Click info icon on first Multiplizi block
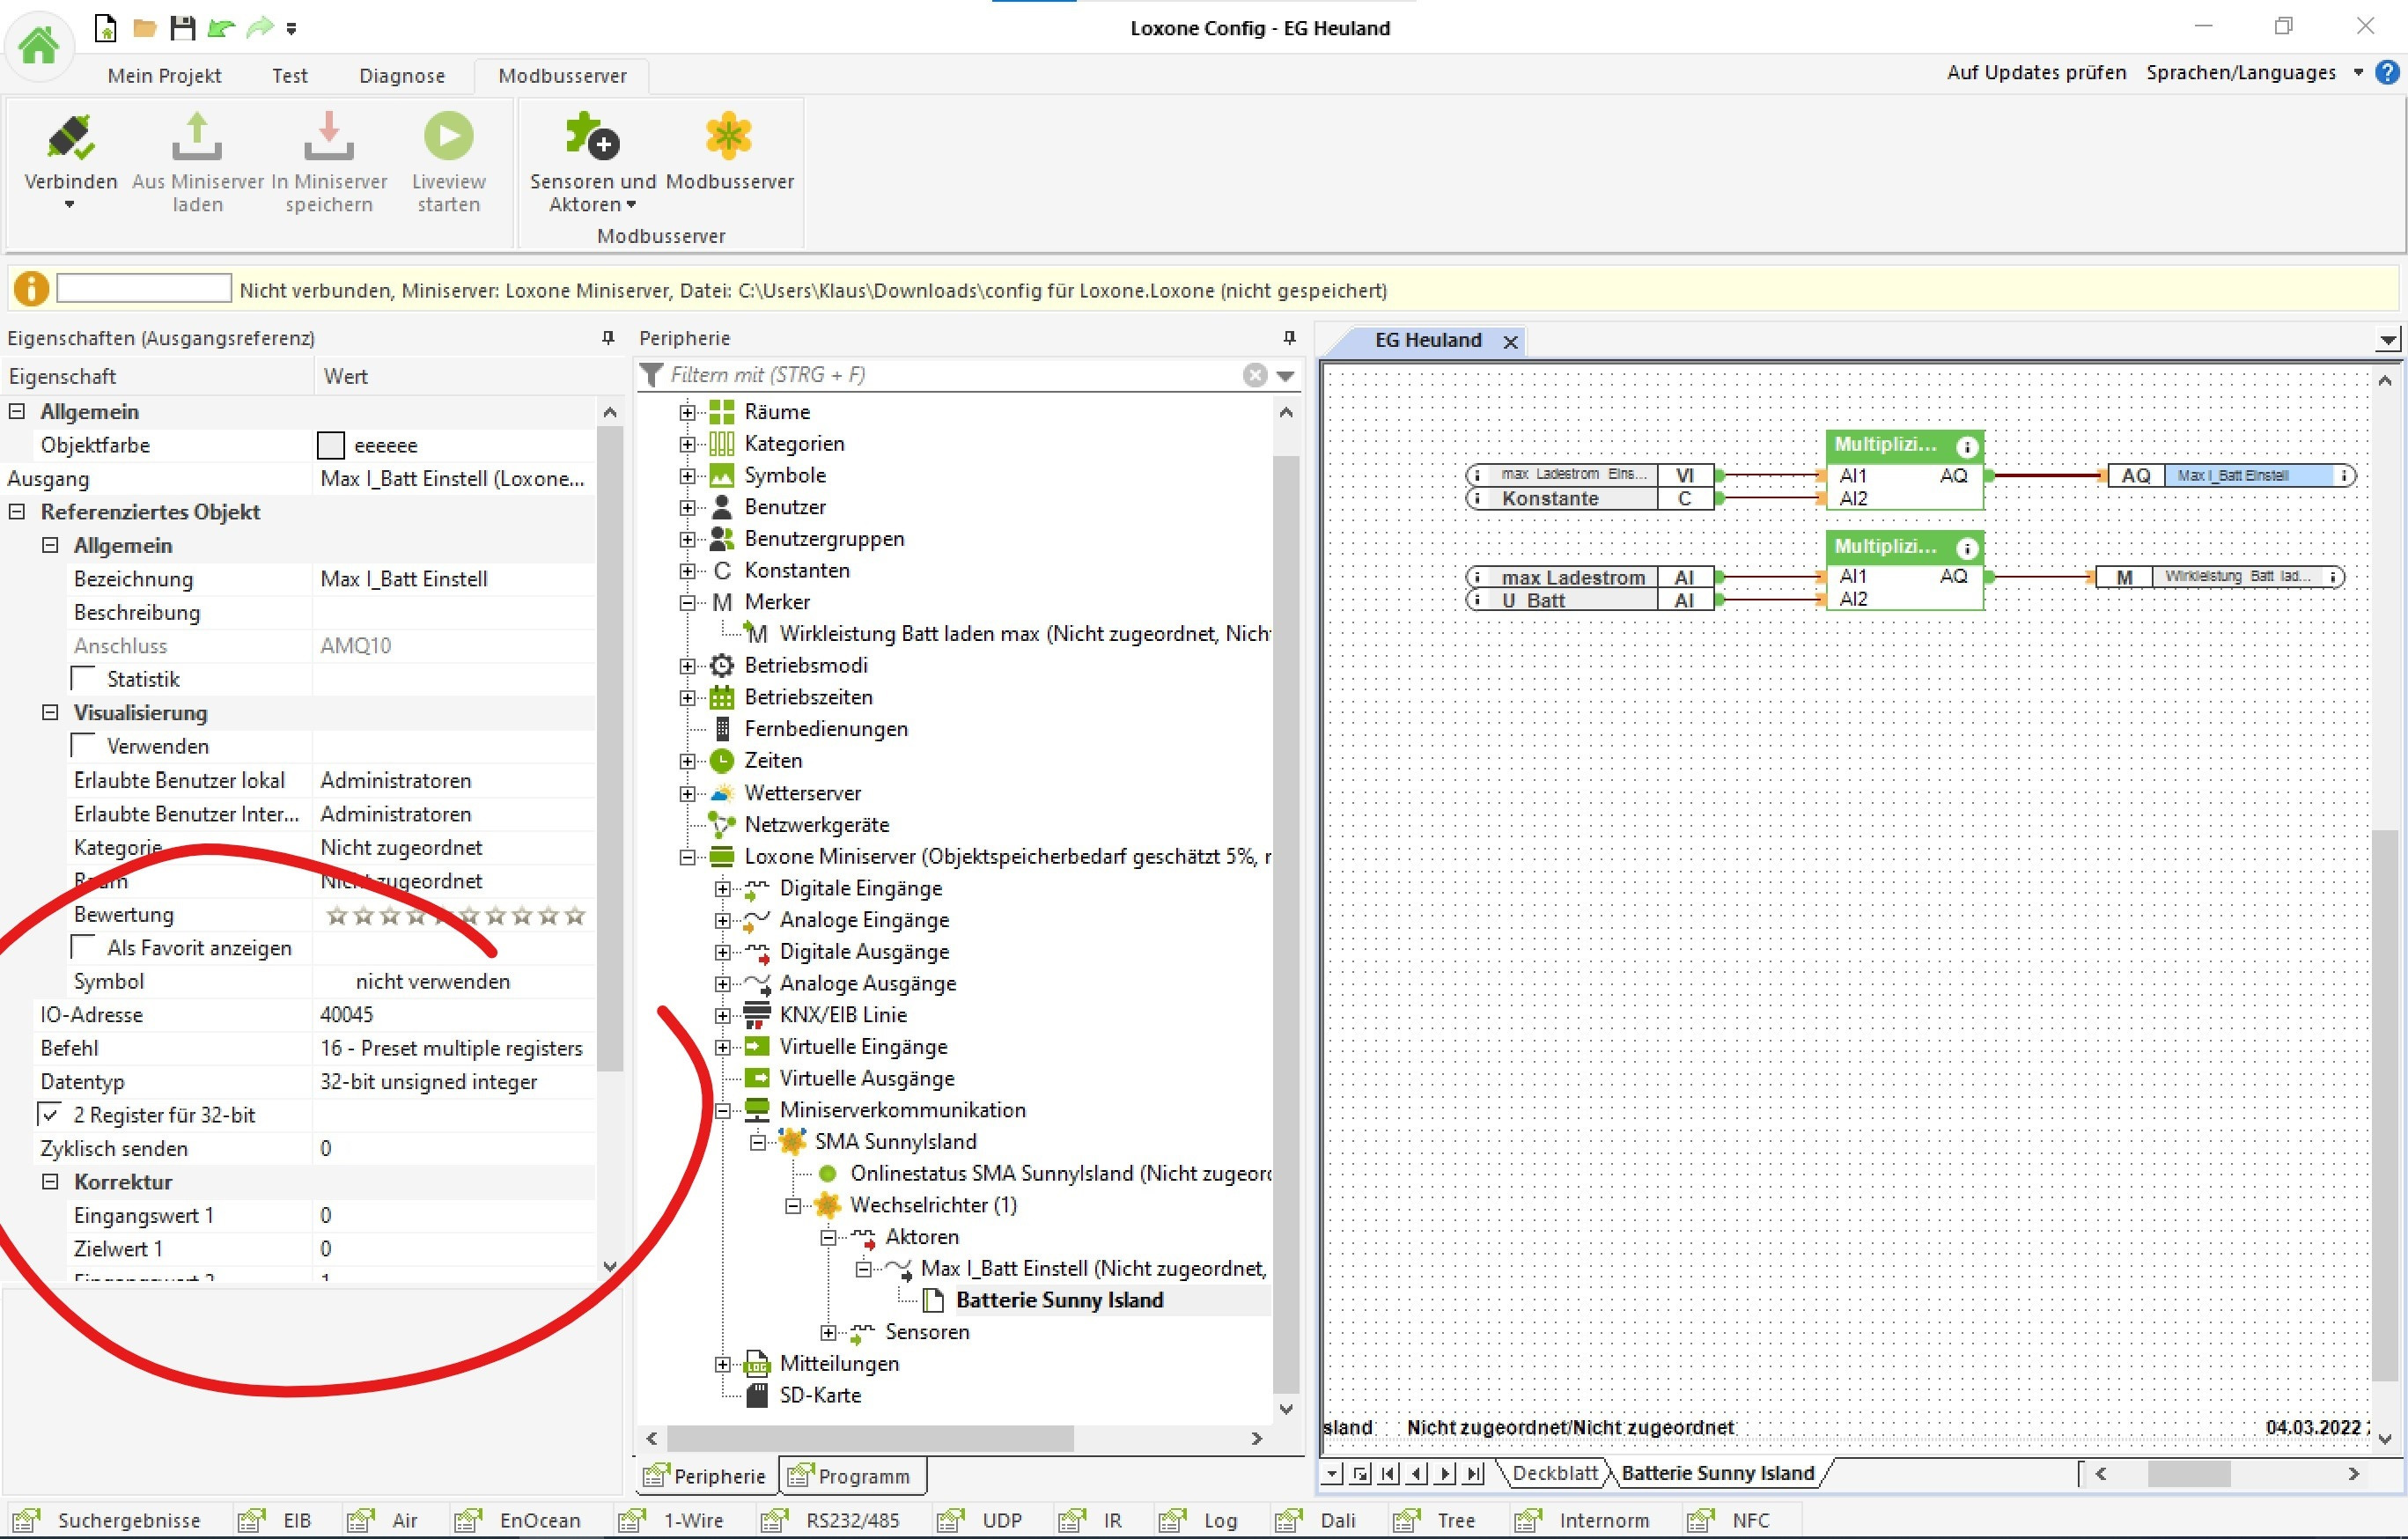Image resolution: width=2408 pixels, height=1539 pixels. (x=1966, y=446)
